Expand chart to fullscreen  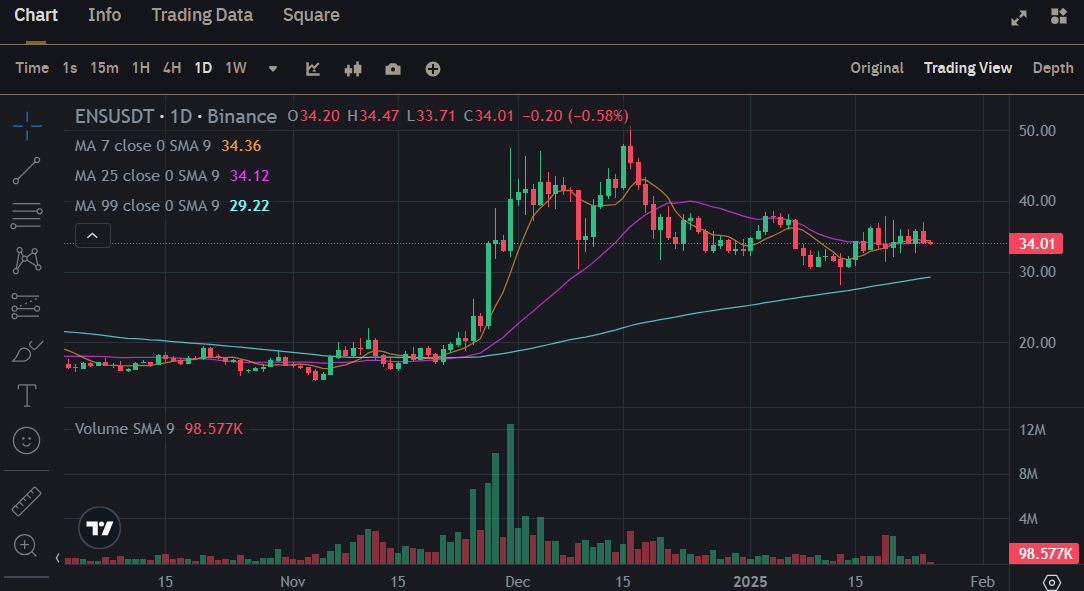point(1019,18)
